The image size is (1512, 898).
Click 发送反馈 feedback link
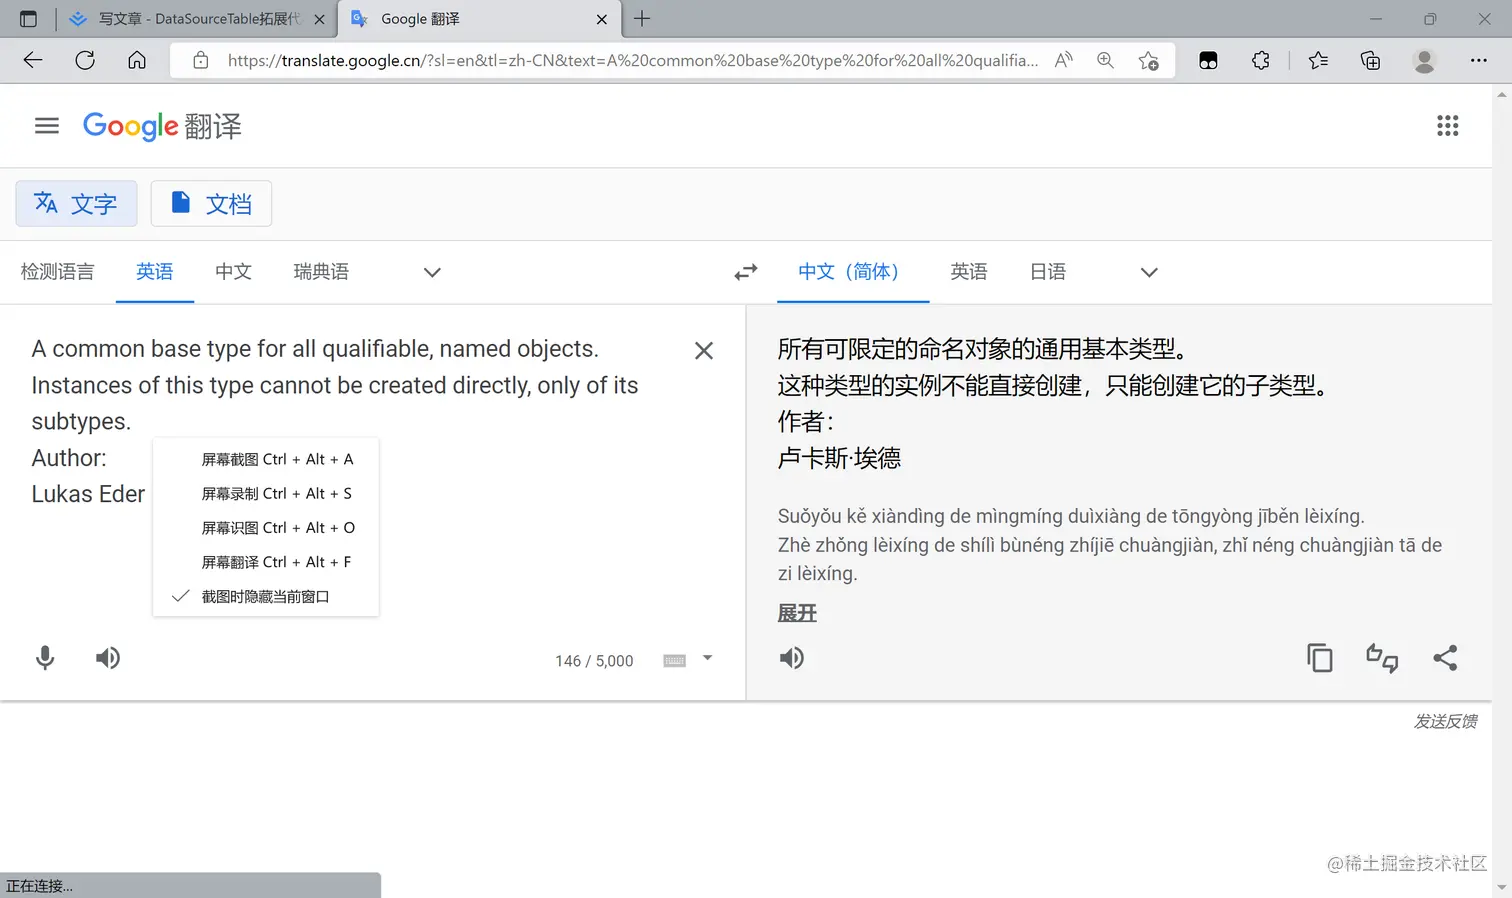pos(1445,721)
